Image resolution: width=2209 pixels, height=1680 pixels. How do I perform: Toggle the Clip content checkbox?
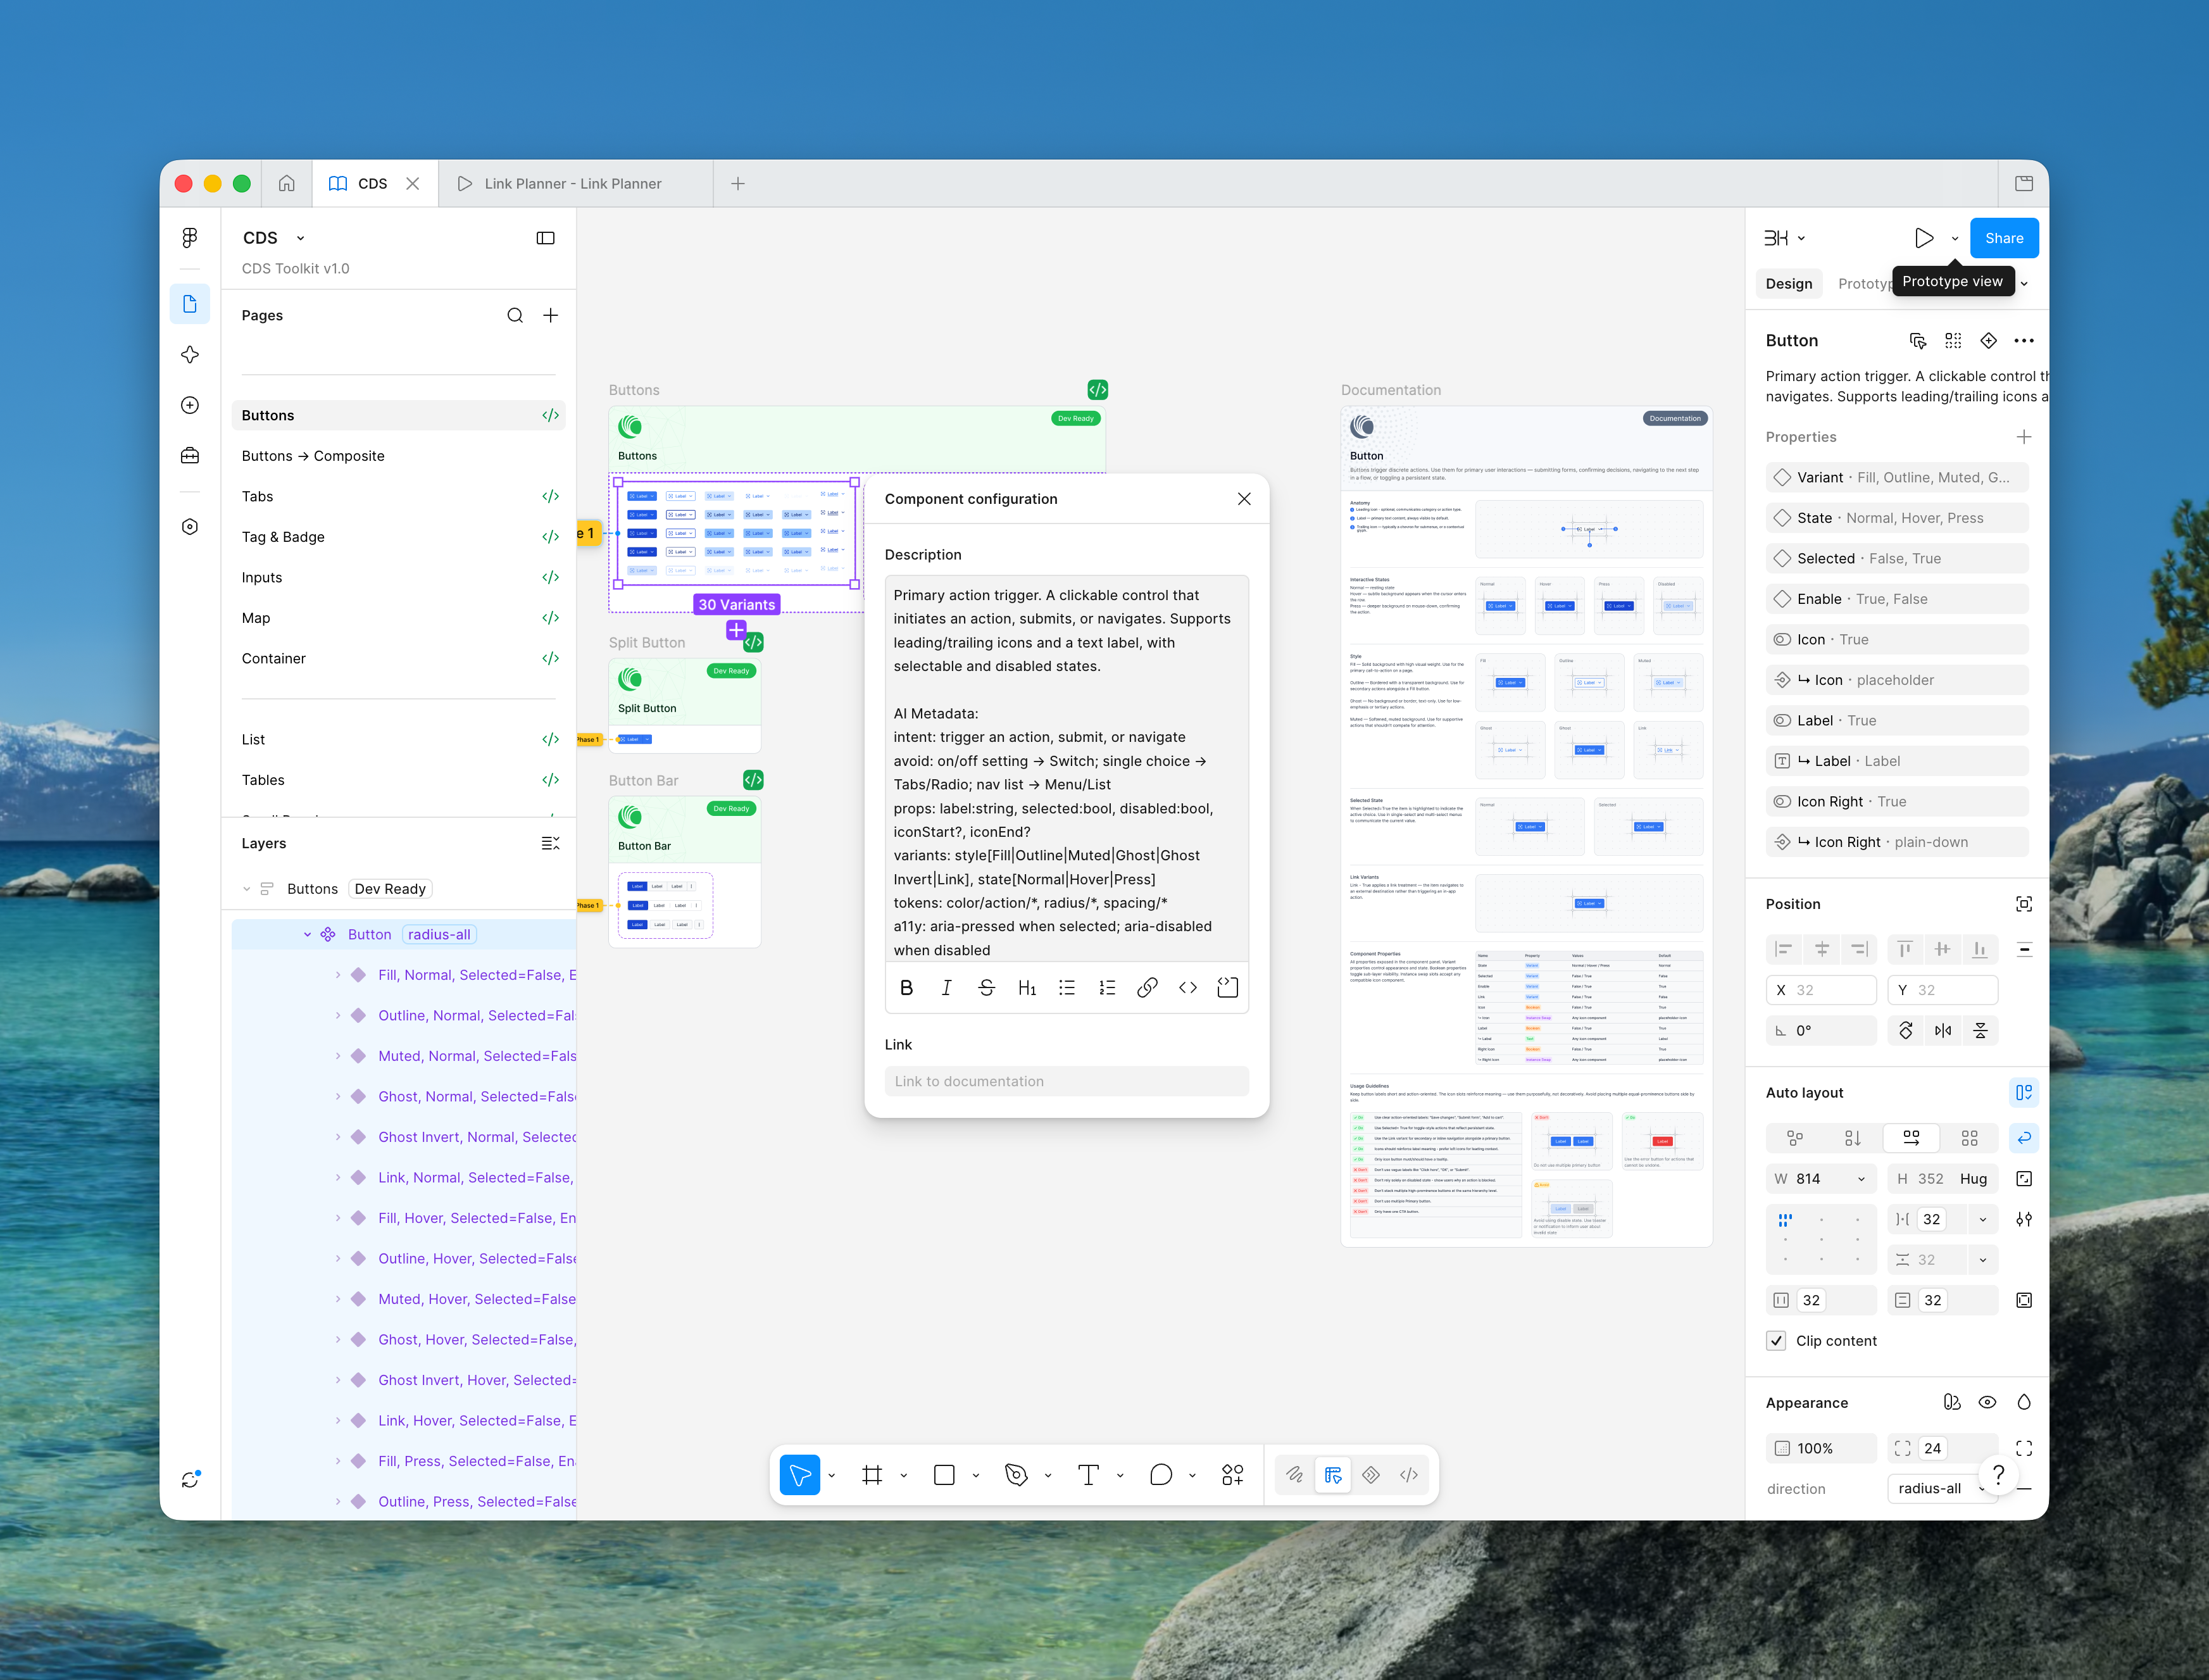[x=1776, y=1341]
